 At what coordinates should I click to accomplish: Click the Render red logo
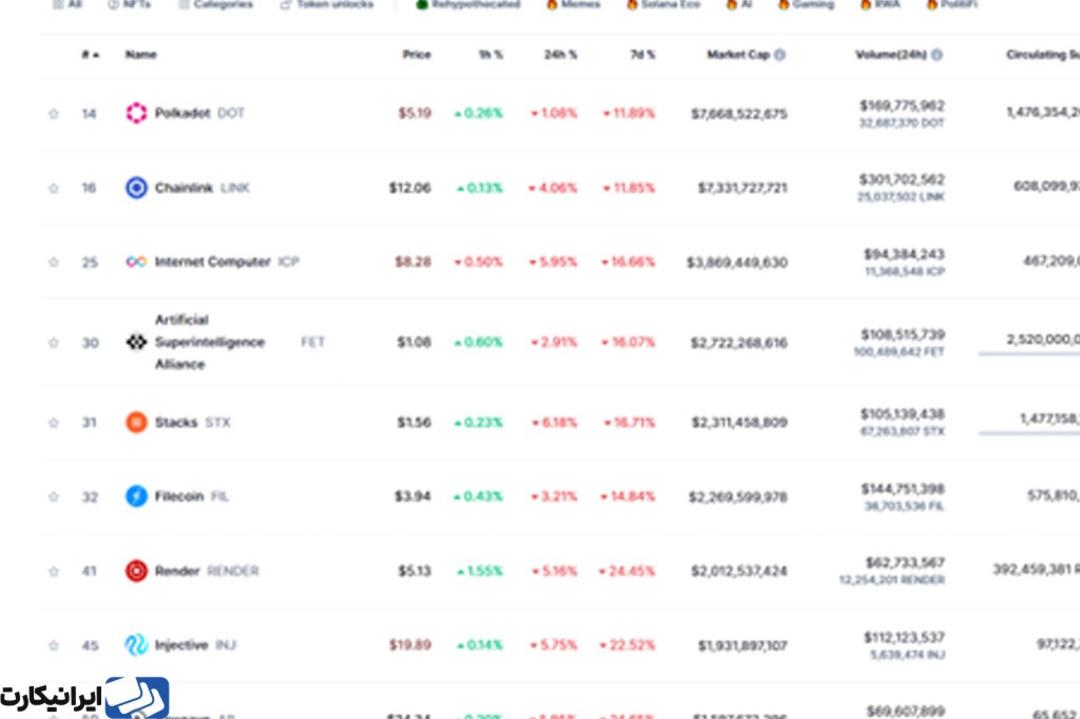pyautogui.click(x=136, y=571)
